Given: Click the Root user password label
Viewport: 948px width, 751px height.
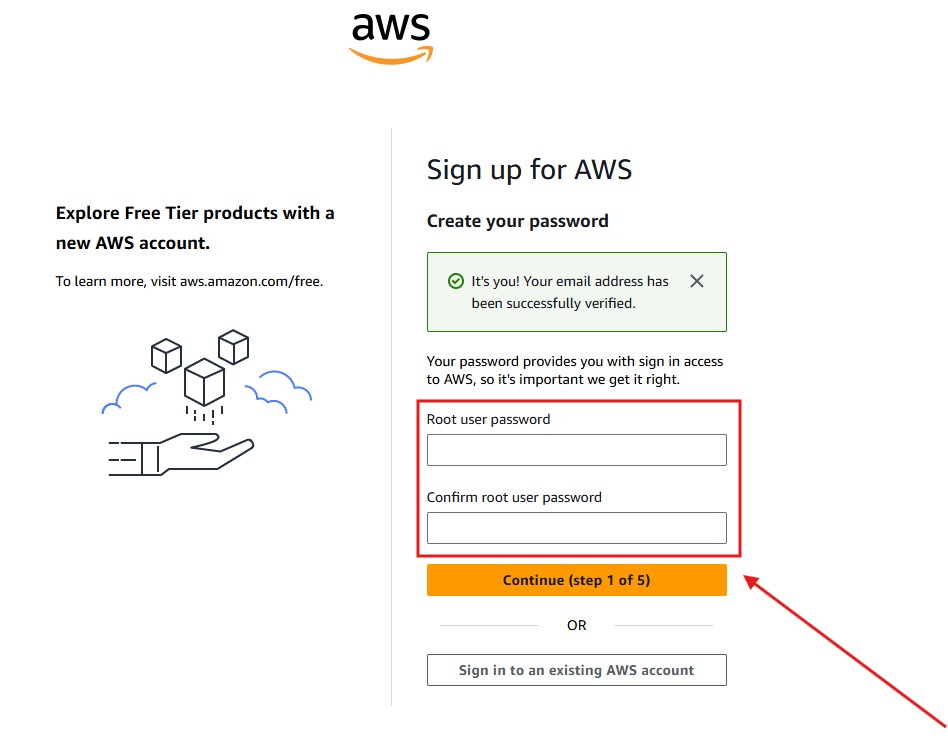Looking at the screenshot, I should [x=488, y=419].
